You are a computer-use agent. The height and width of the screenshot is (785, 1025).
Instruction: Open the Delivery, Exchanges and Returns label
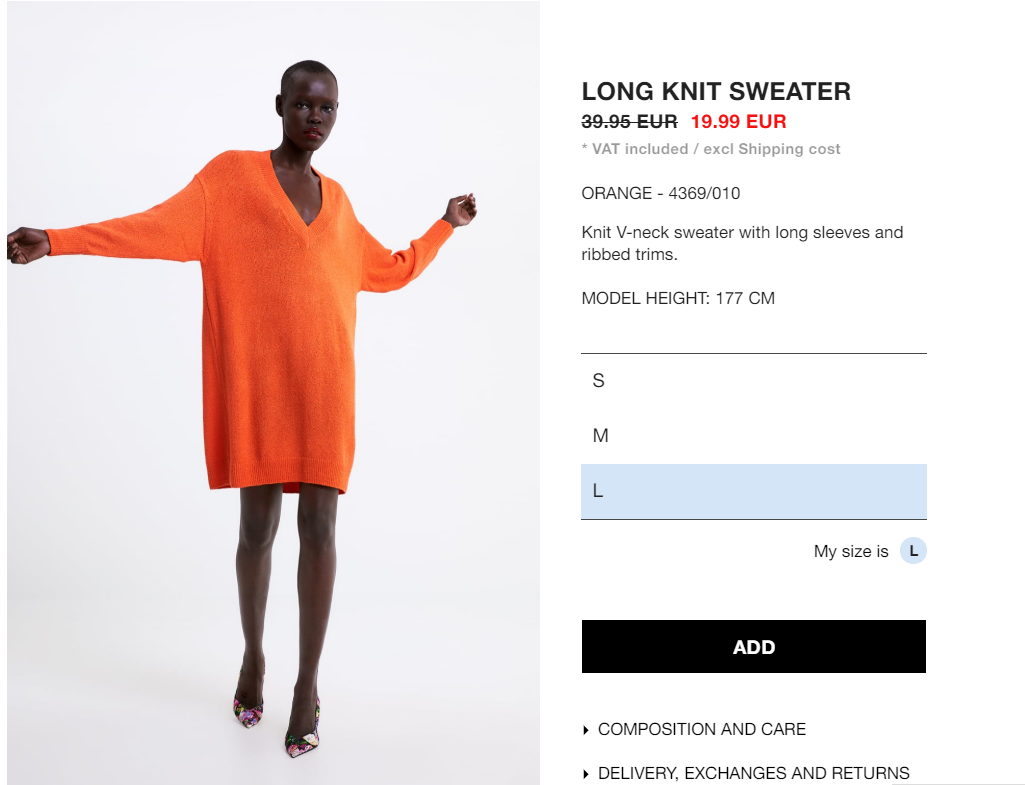click(754, 773)
